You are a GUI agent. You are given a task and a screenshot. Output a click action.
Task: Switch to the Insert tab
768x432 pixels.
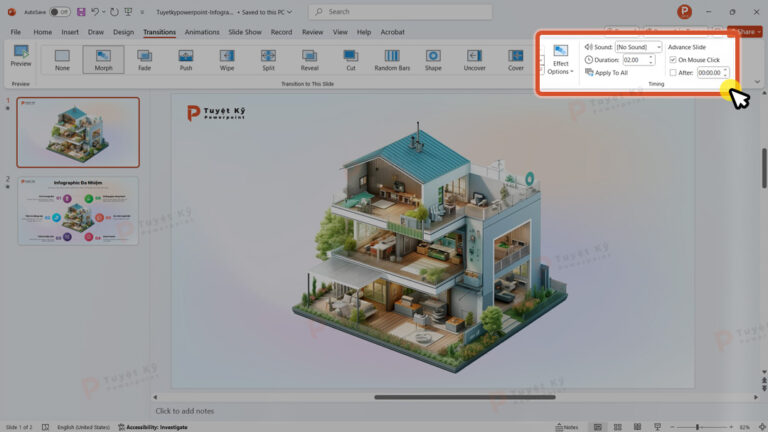70,32
